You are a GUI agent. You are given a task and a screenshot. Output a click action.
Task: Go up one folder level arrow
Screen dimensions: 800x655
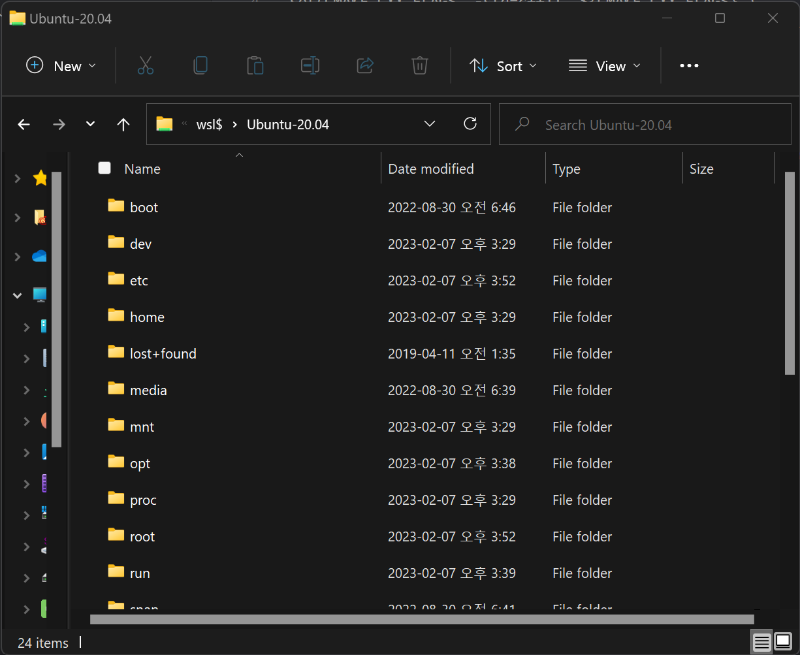123,124
